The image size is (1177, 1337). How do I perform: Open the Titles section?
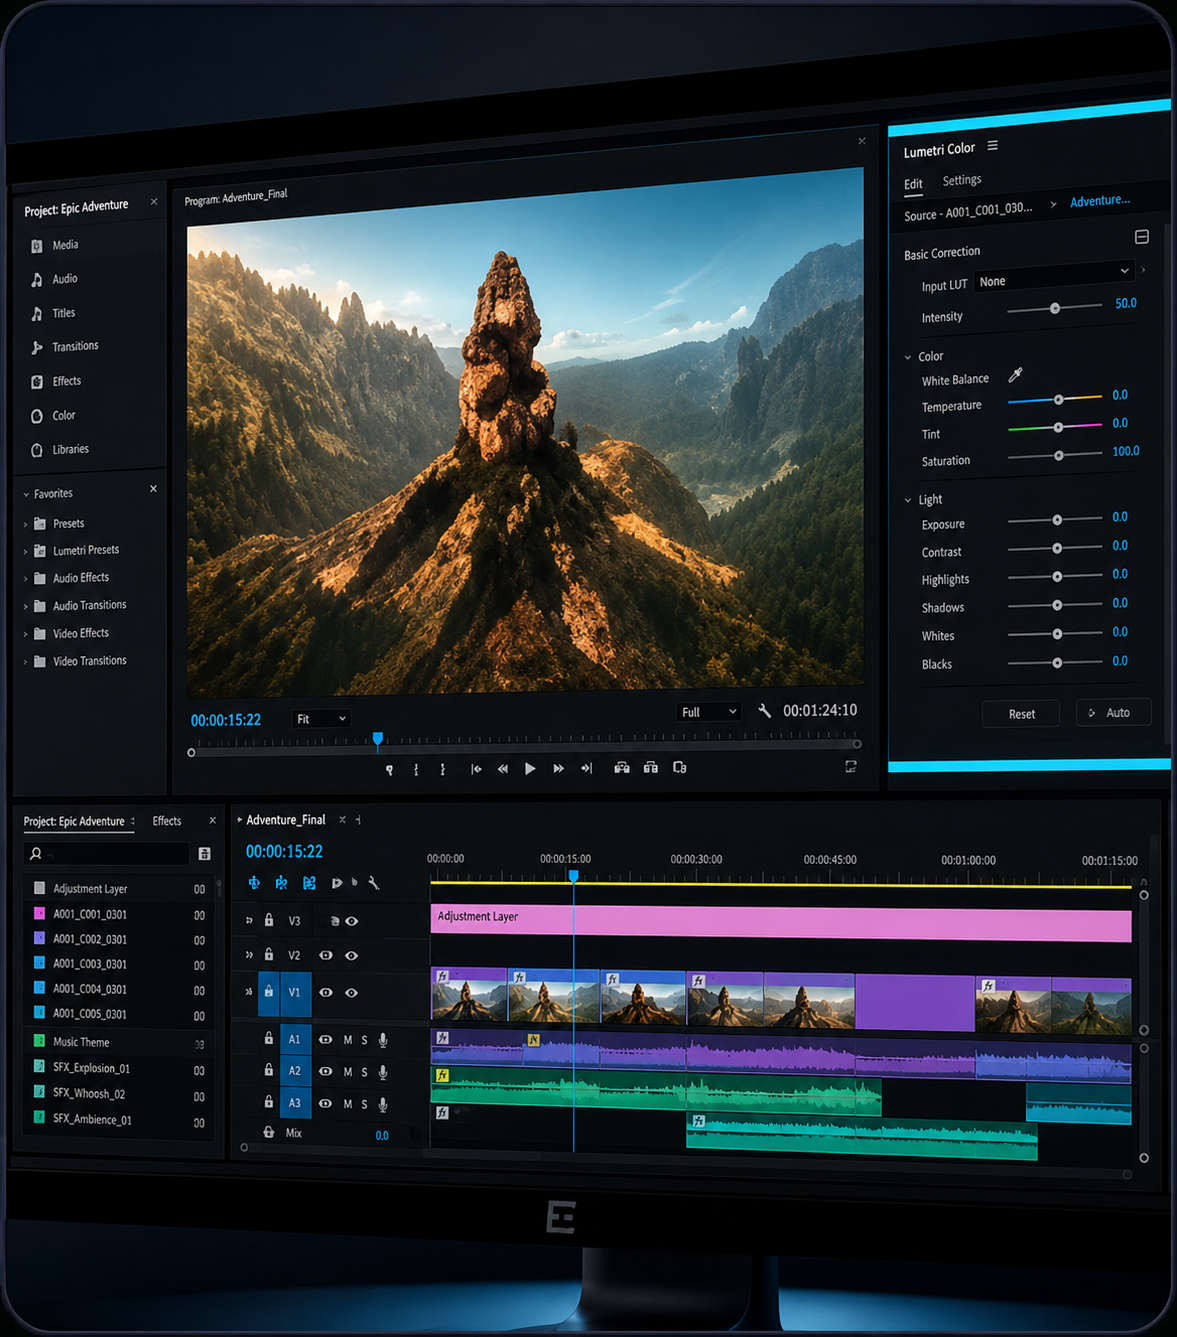(x=54, y=313)
